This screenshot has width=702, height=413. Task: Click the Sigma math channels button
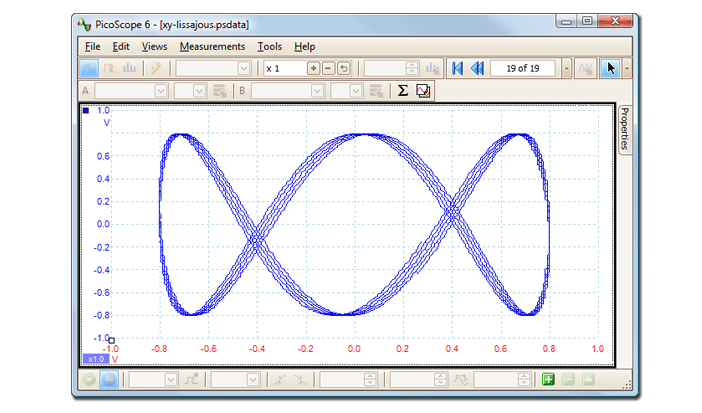402,90
